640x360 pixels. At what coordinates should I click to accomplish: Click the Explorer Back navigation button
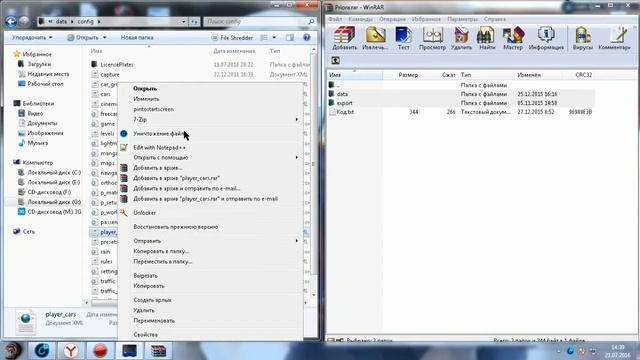click(x=11, y=21)
